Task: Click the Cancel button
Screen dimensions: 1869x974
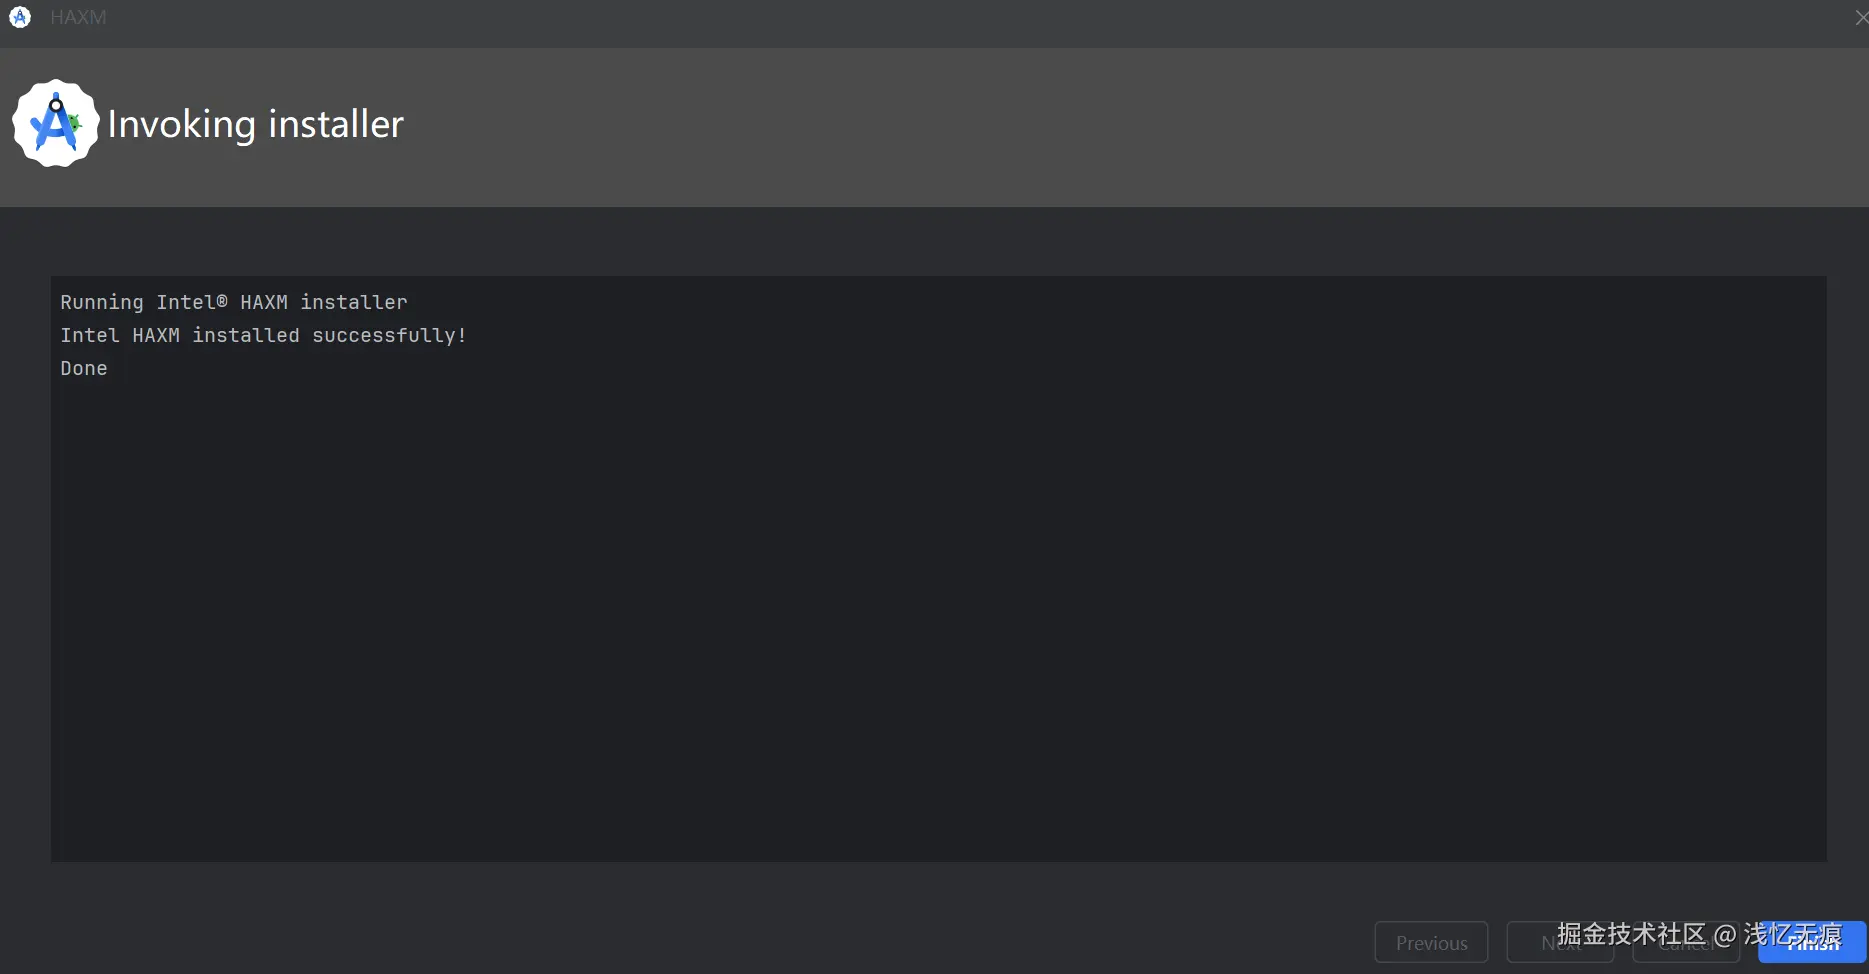Action: pyautogui.click(x=1686, y=942)
